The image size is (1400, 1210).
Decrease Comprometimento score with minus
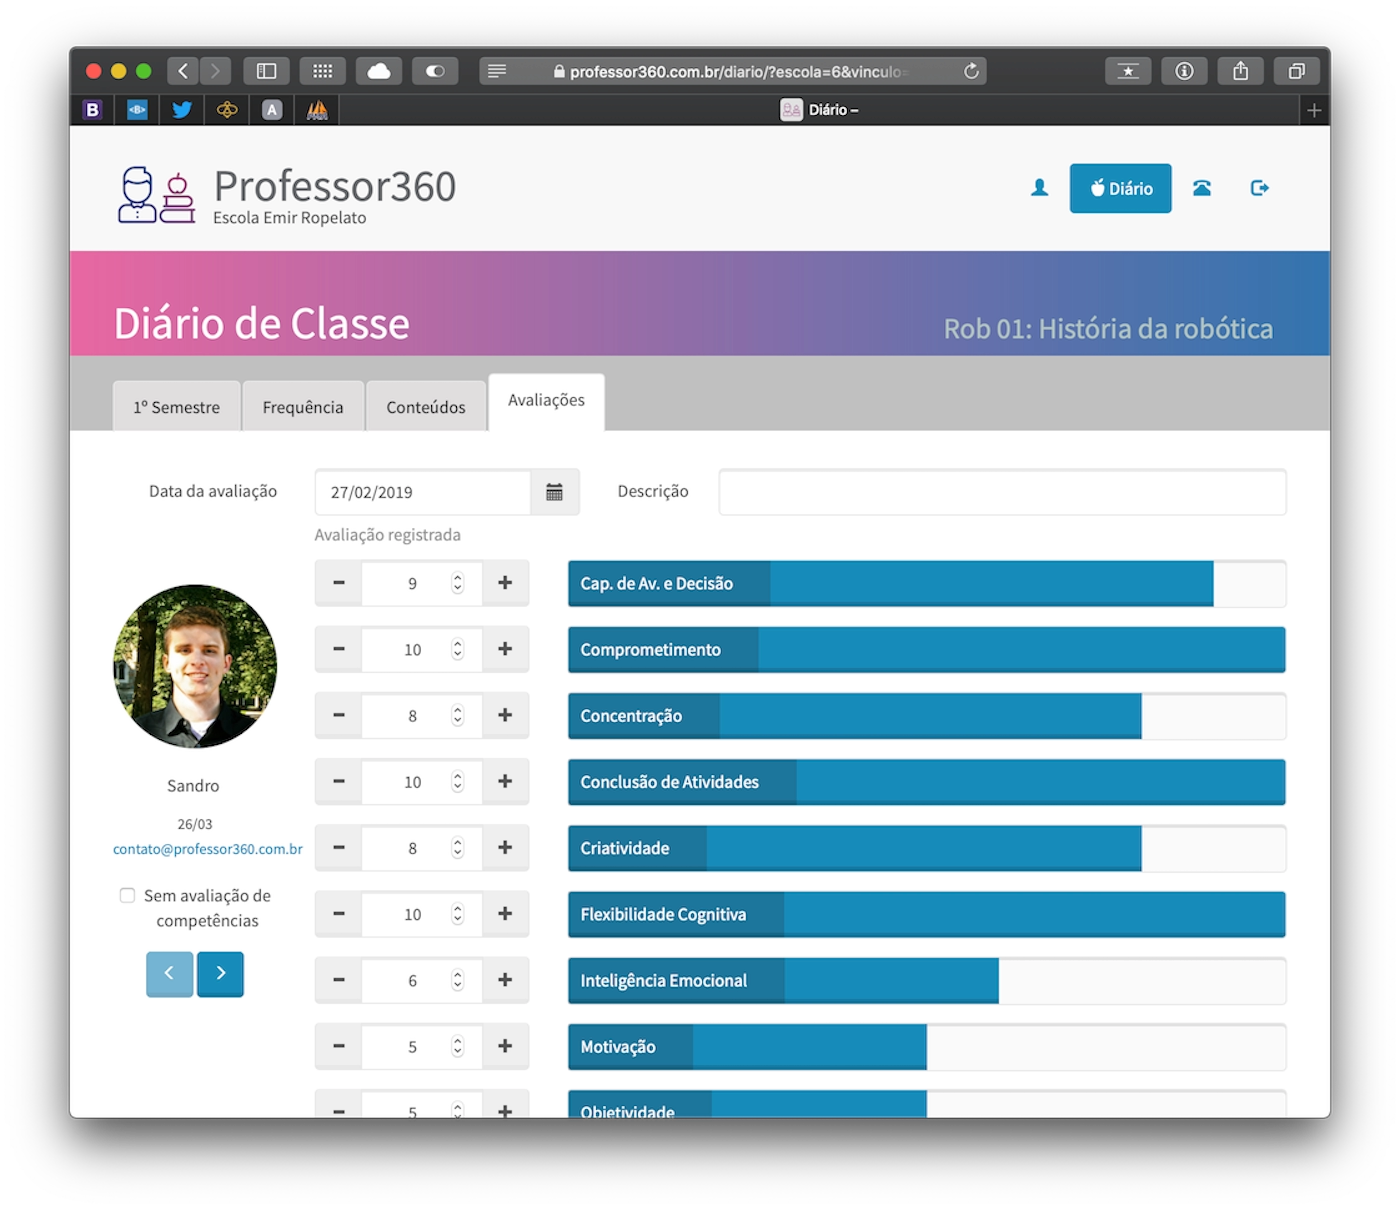tap(339, 649)
